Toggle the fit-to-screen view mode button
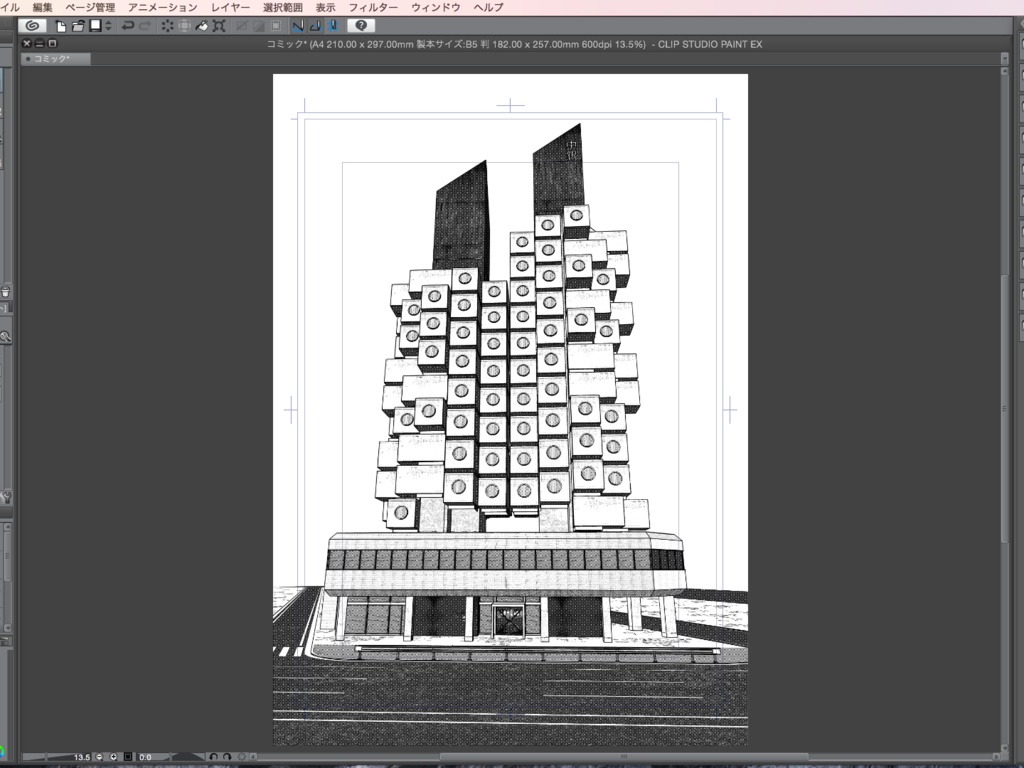 (x=128, y=757)
